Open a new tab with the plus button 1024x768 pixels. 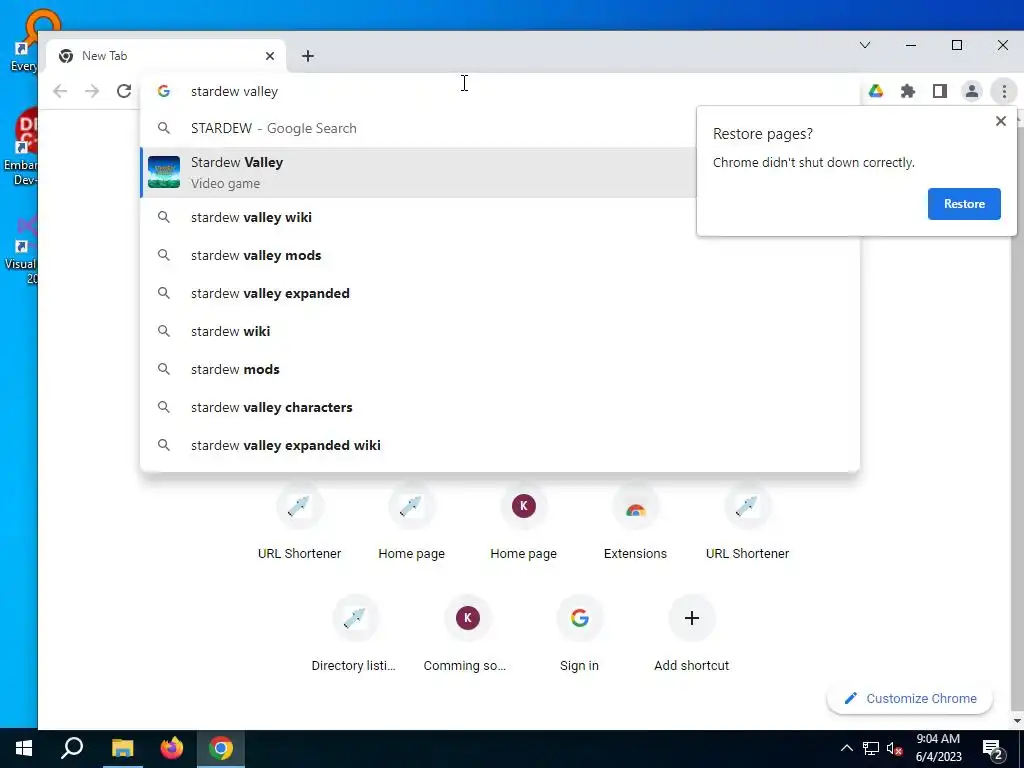coord(308,56)
